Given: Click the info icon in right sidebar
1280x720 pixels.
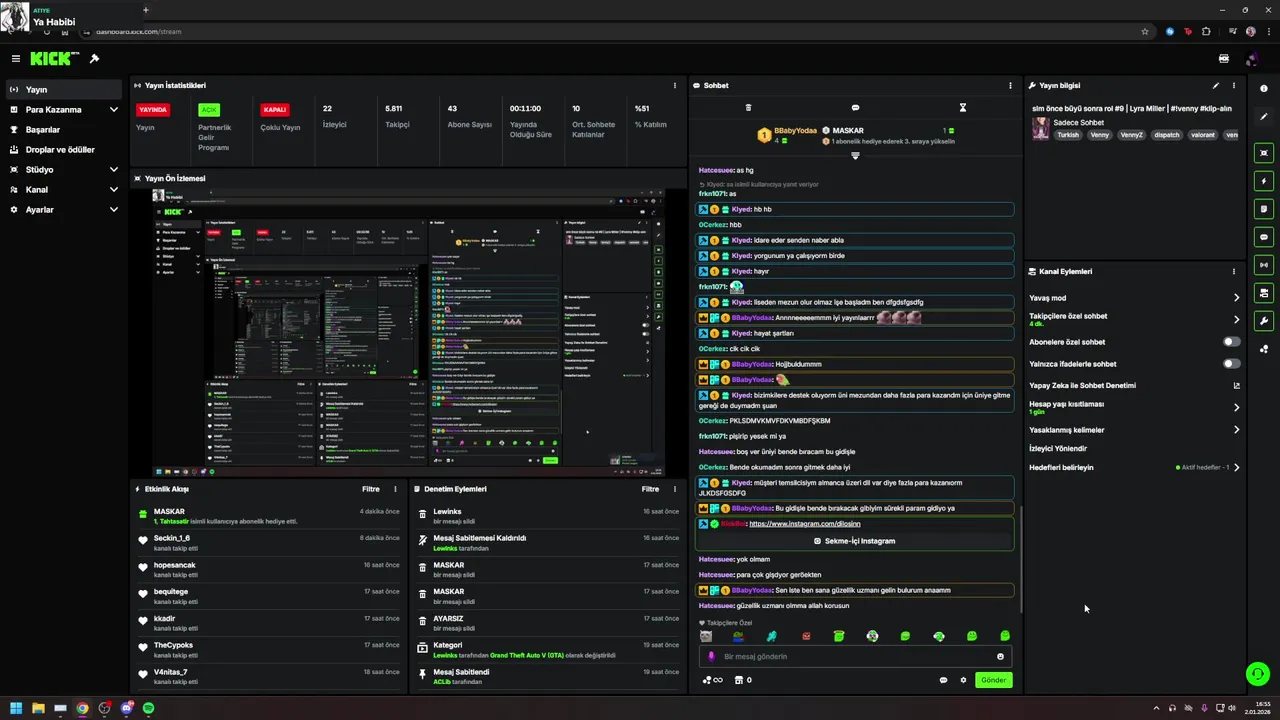Looking at the screenshot, I should pos(1264,89).
